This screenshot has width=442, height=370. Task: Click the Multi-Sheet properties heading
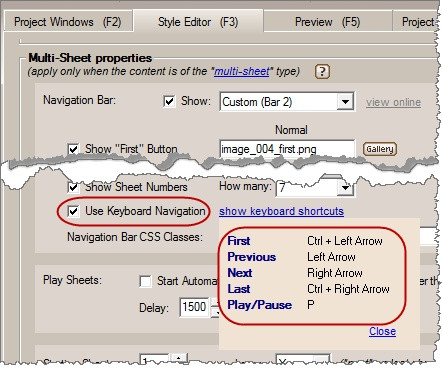(90, 58)
